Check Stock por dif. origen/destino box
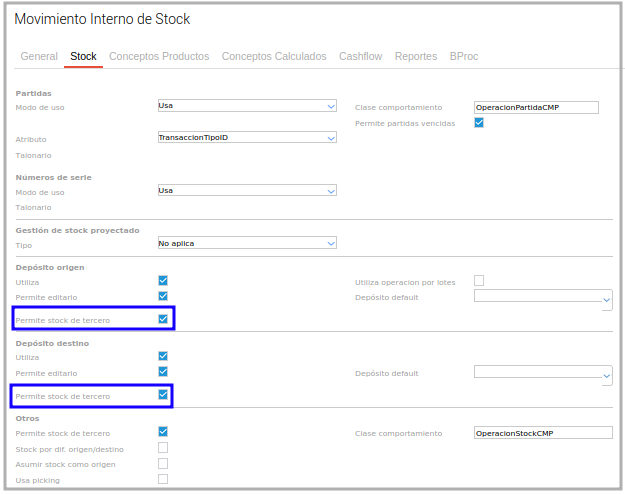Image resolution: width=625 pixels, height=495 pixels. point(163,448)
